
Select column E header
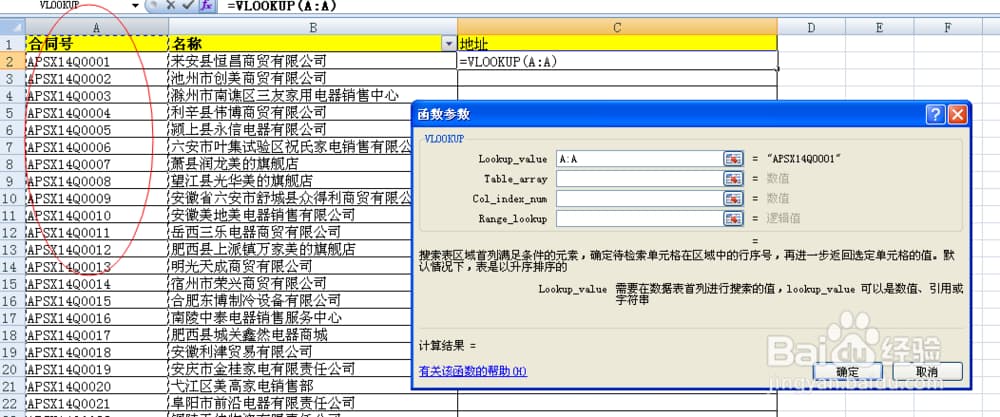[x=879, y=27]
